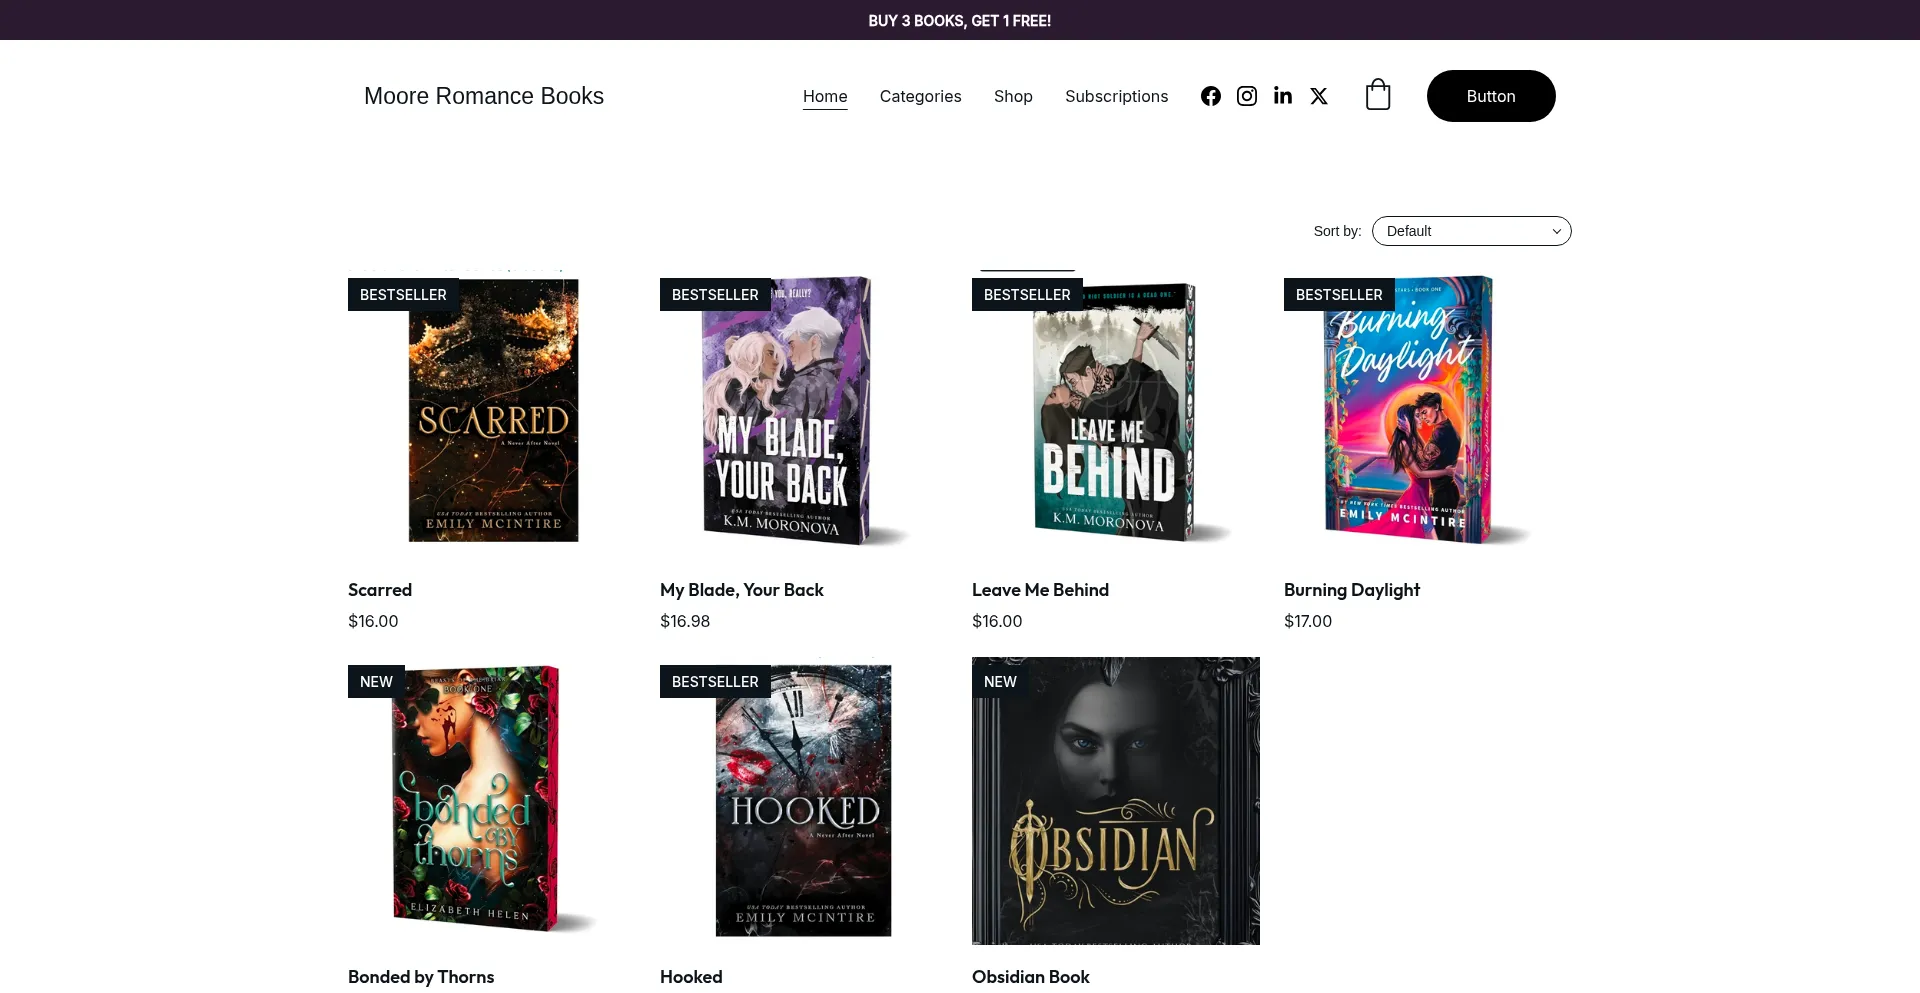Go to the Home menu item
1920x993 pixels.
tap(825, 96)
